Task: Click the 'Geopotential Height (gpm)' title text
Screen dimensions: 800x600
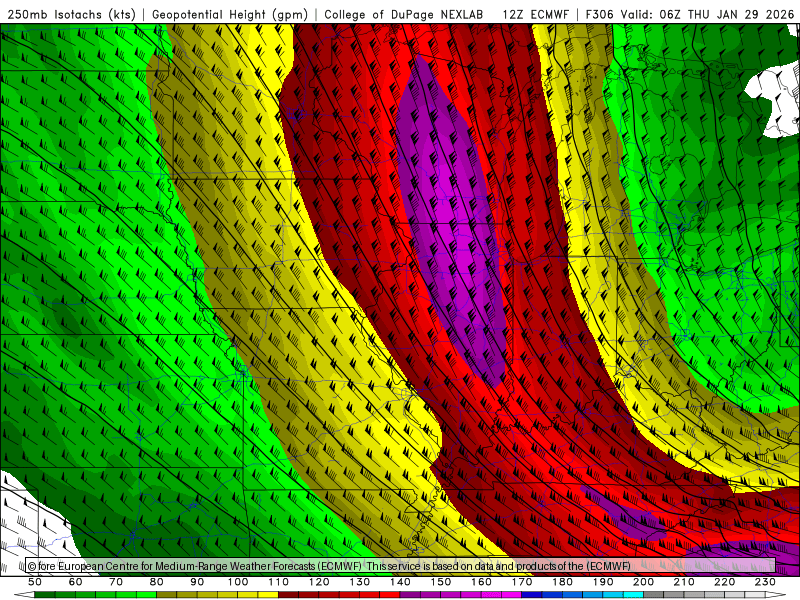Action: point(230,14)
